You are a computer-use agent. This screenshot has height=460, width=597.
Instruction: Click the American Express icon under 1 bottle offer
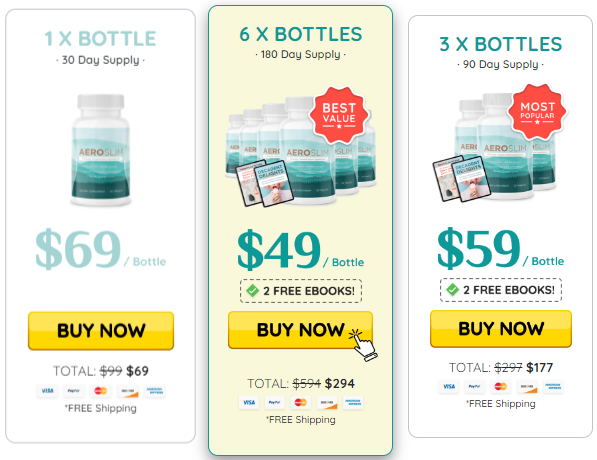coord(155,391)
